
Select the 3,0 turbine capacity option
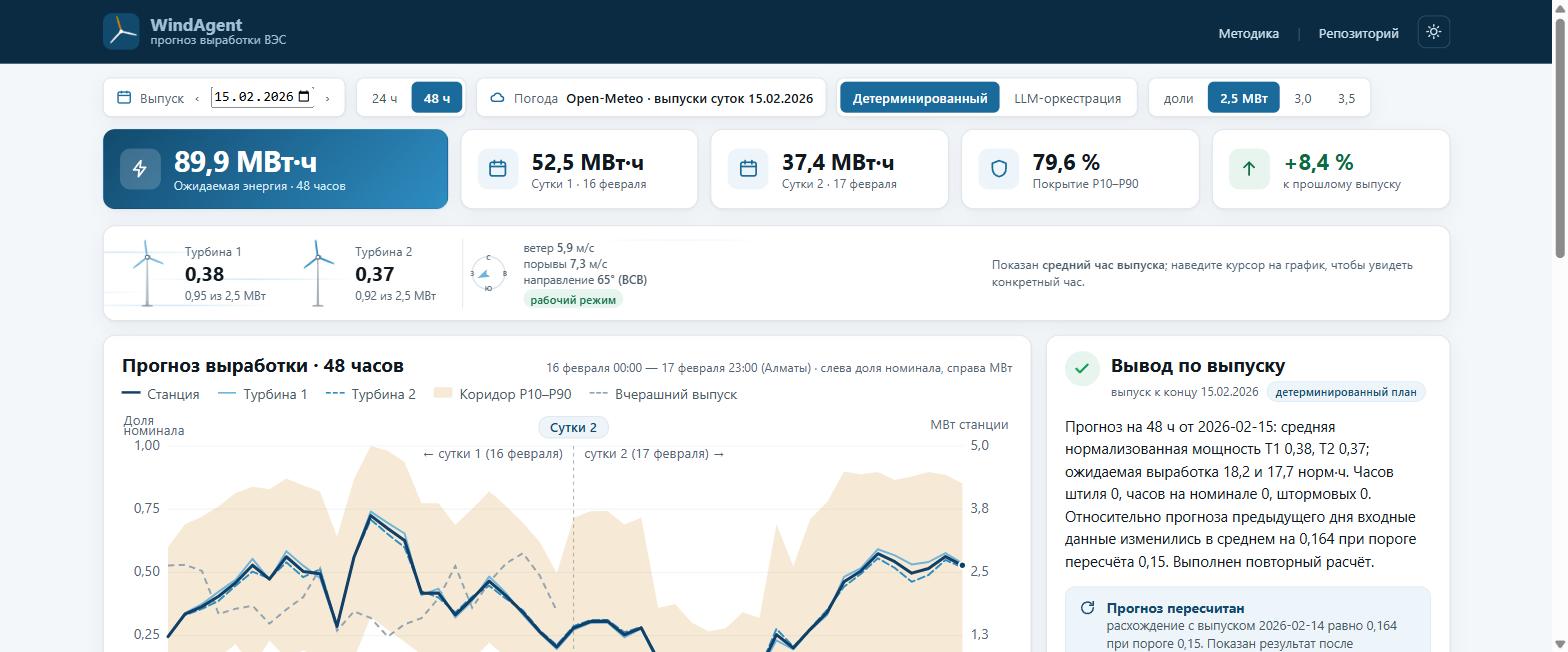pos(1302,98)
